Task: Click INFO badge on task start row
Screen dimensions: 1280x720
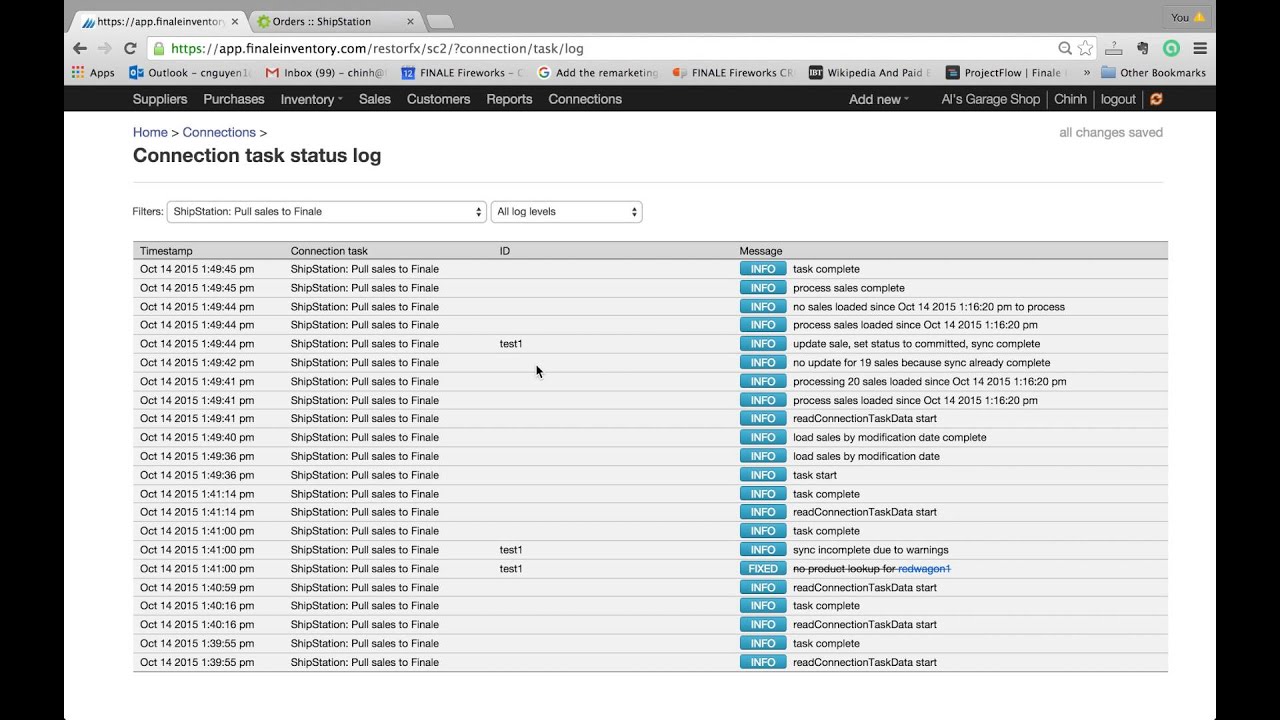Action: pyautogui.click(x=763, y=475)
